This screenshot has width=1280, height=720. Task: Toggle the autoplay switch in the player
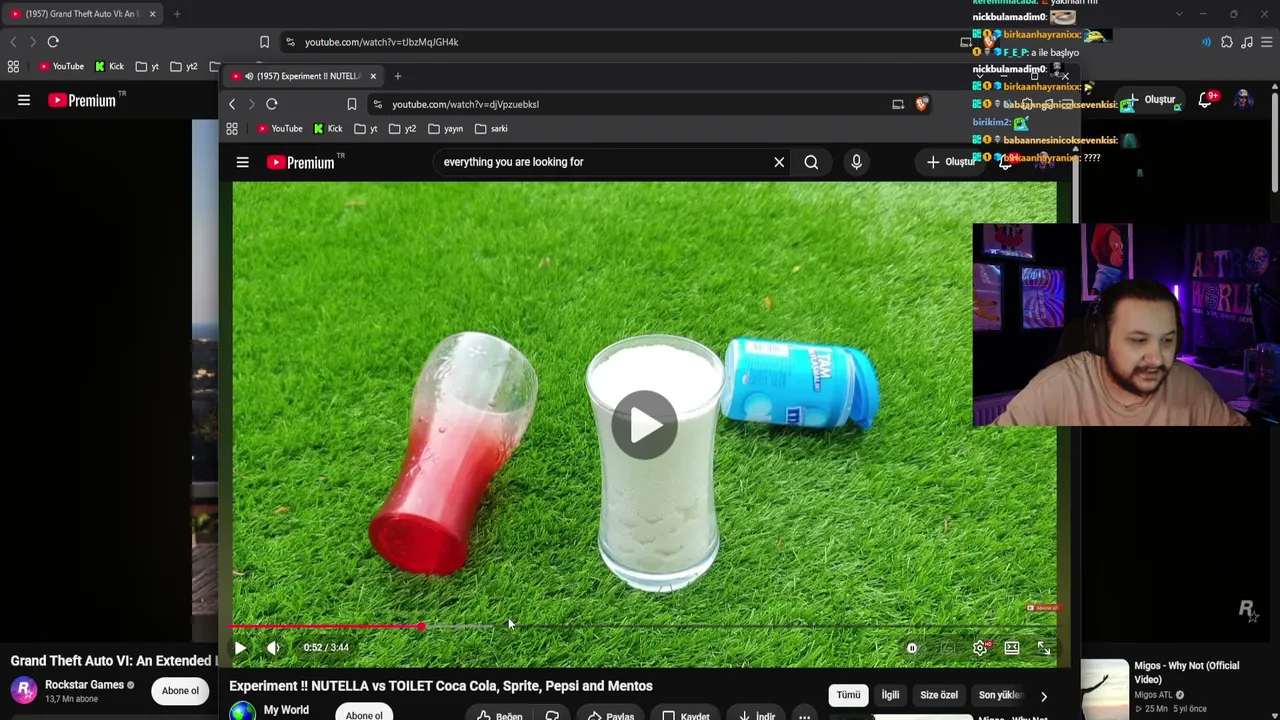[x=912, y=648]
